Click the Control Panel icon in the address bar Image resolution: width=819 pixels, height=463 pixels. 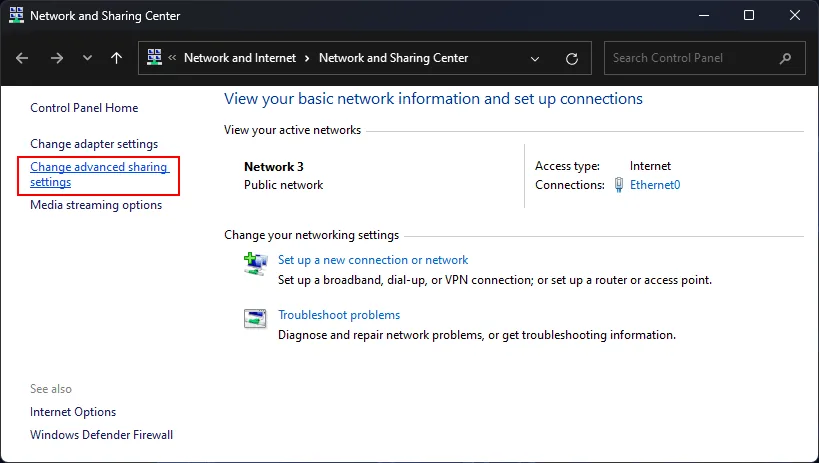pyautogui.click(x=154, y=57)
